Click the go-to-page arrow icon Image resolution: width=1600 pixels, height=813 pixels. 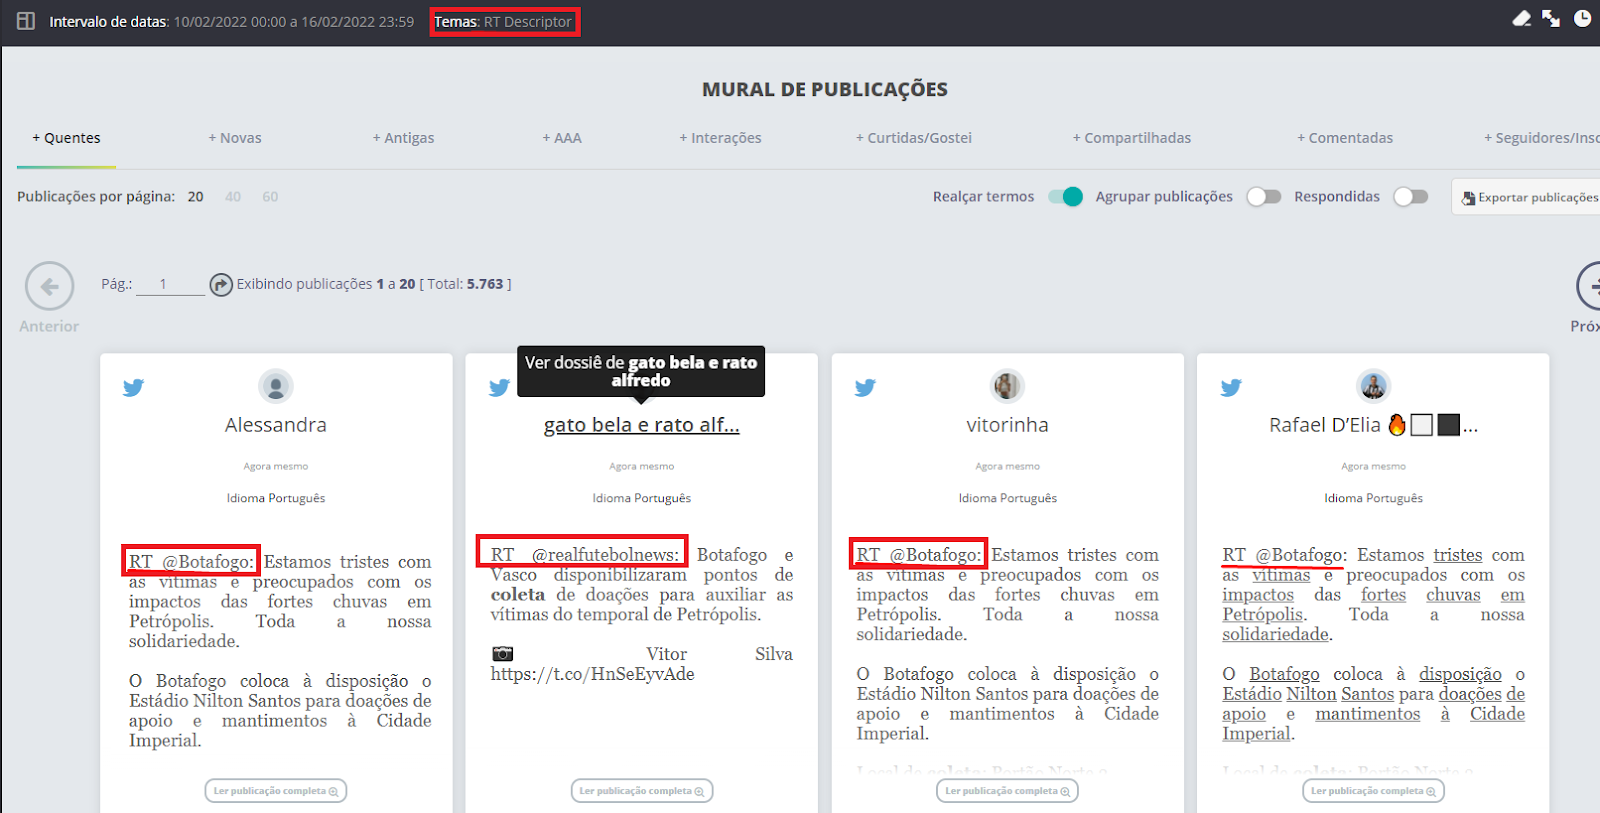tap(221, 285)
